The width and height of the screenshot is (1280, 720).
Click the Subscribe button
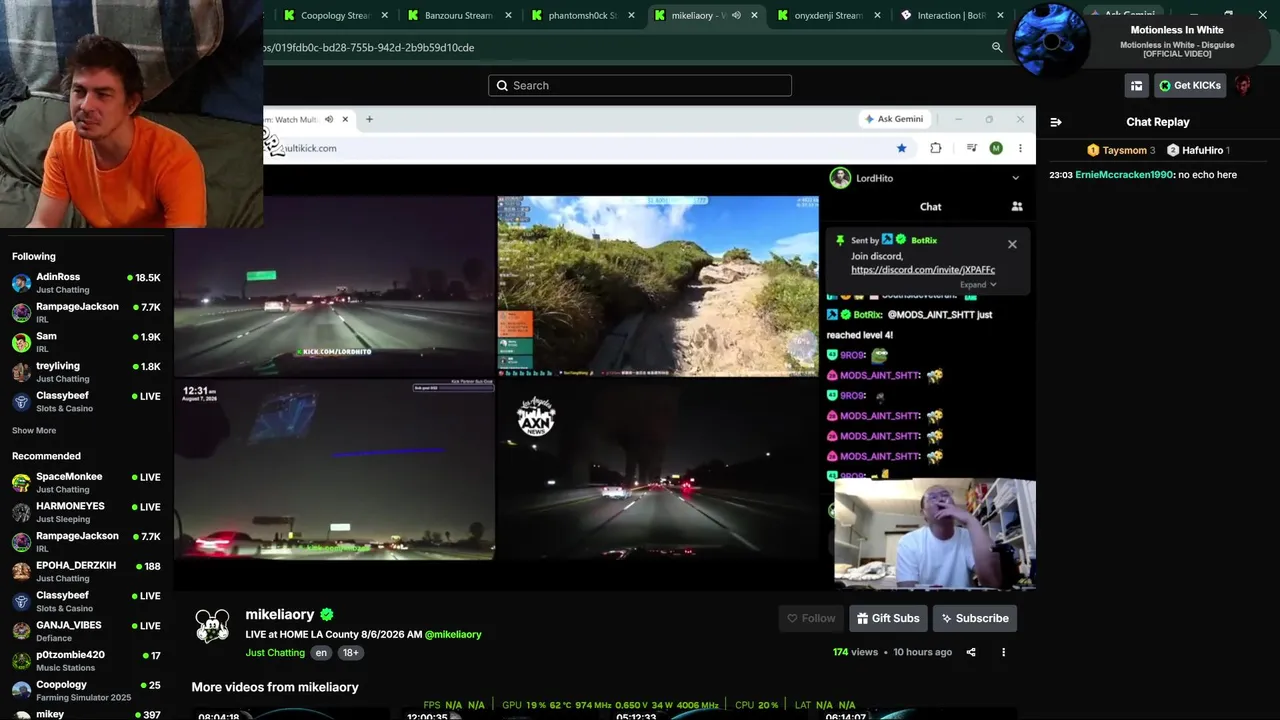[975, 618]
